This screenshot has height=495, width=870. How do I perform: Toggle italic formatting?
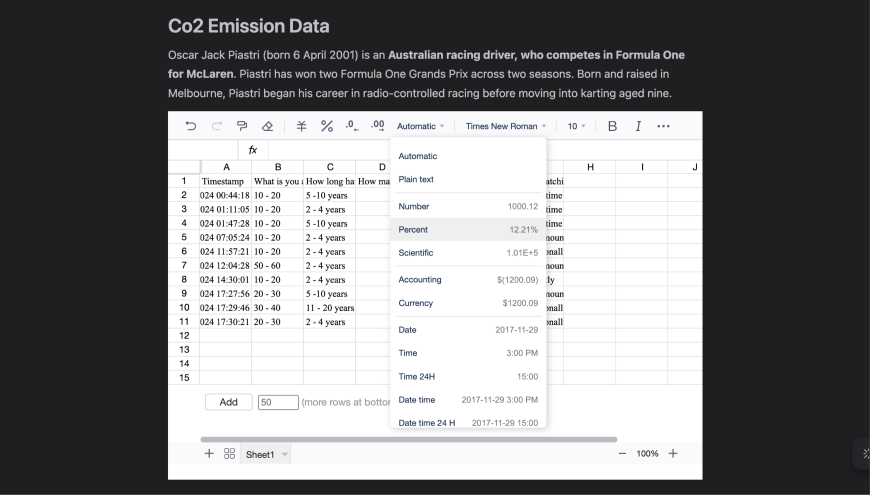pos(638,126)
